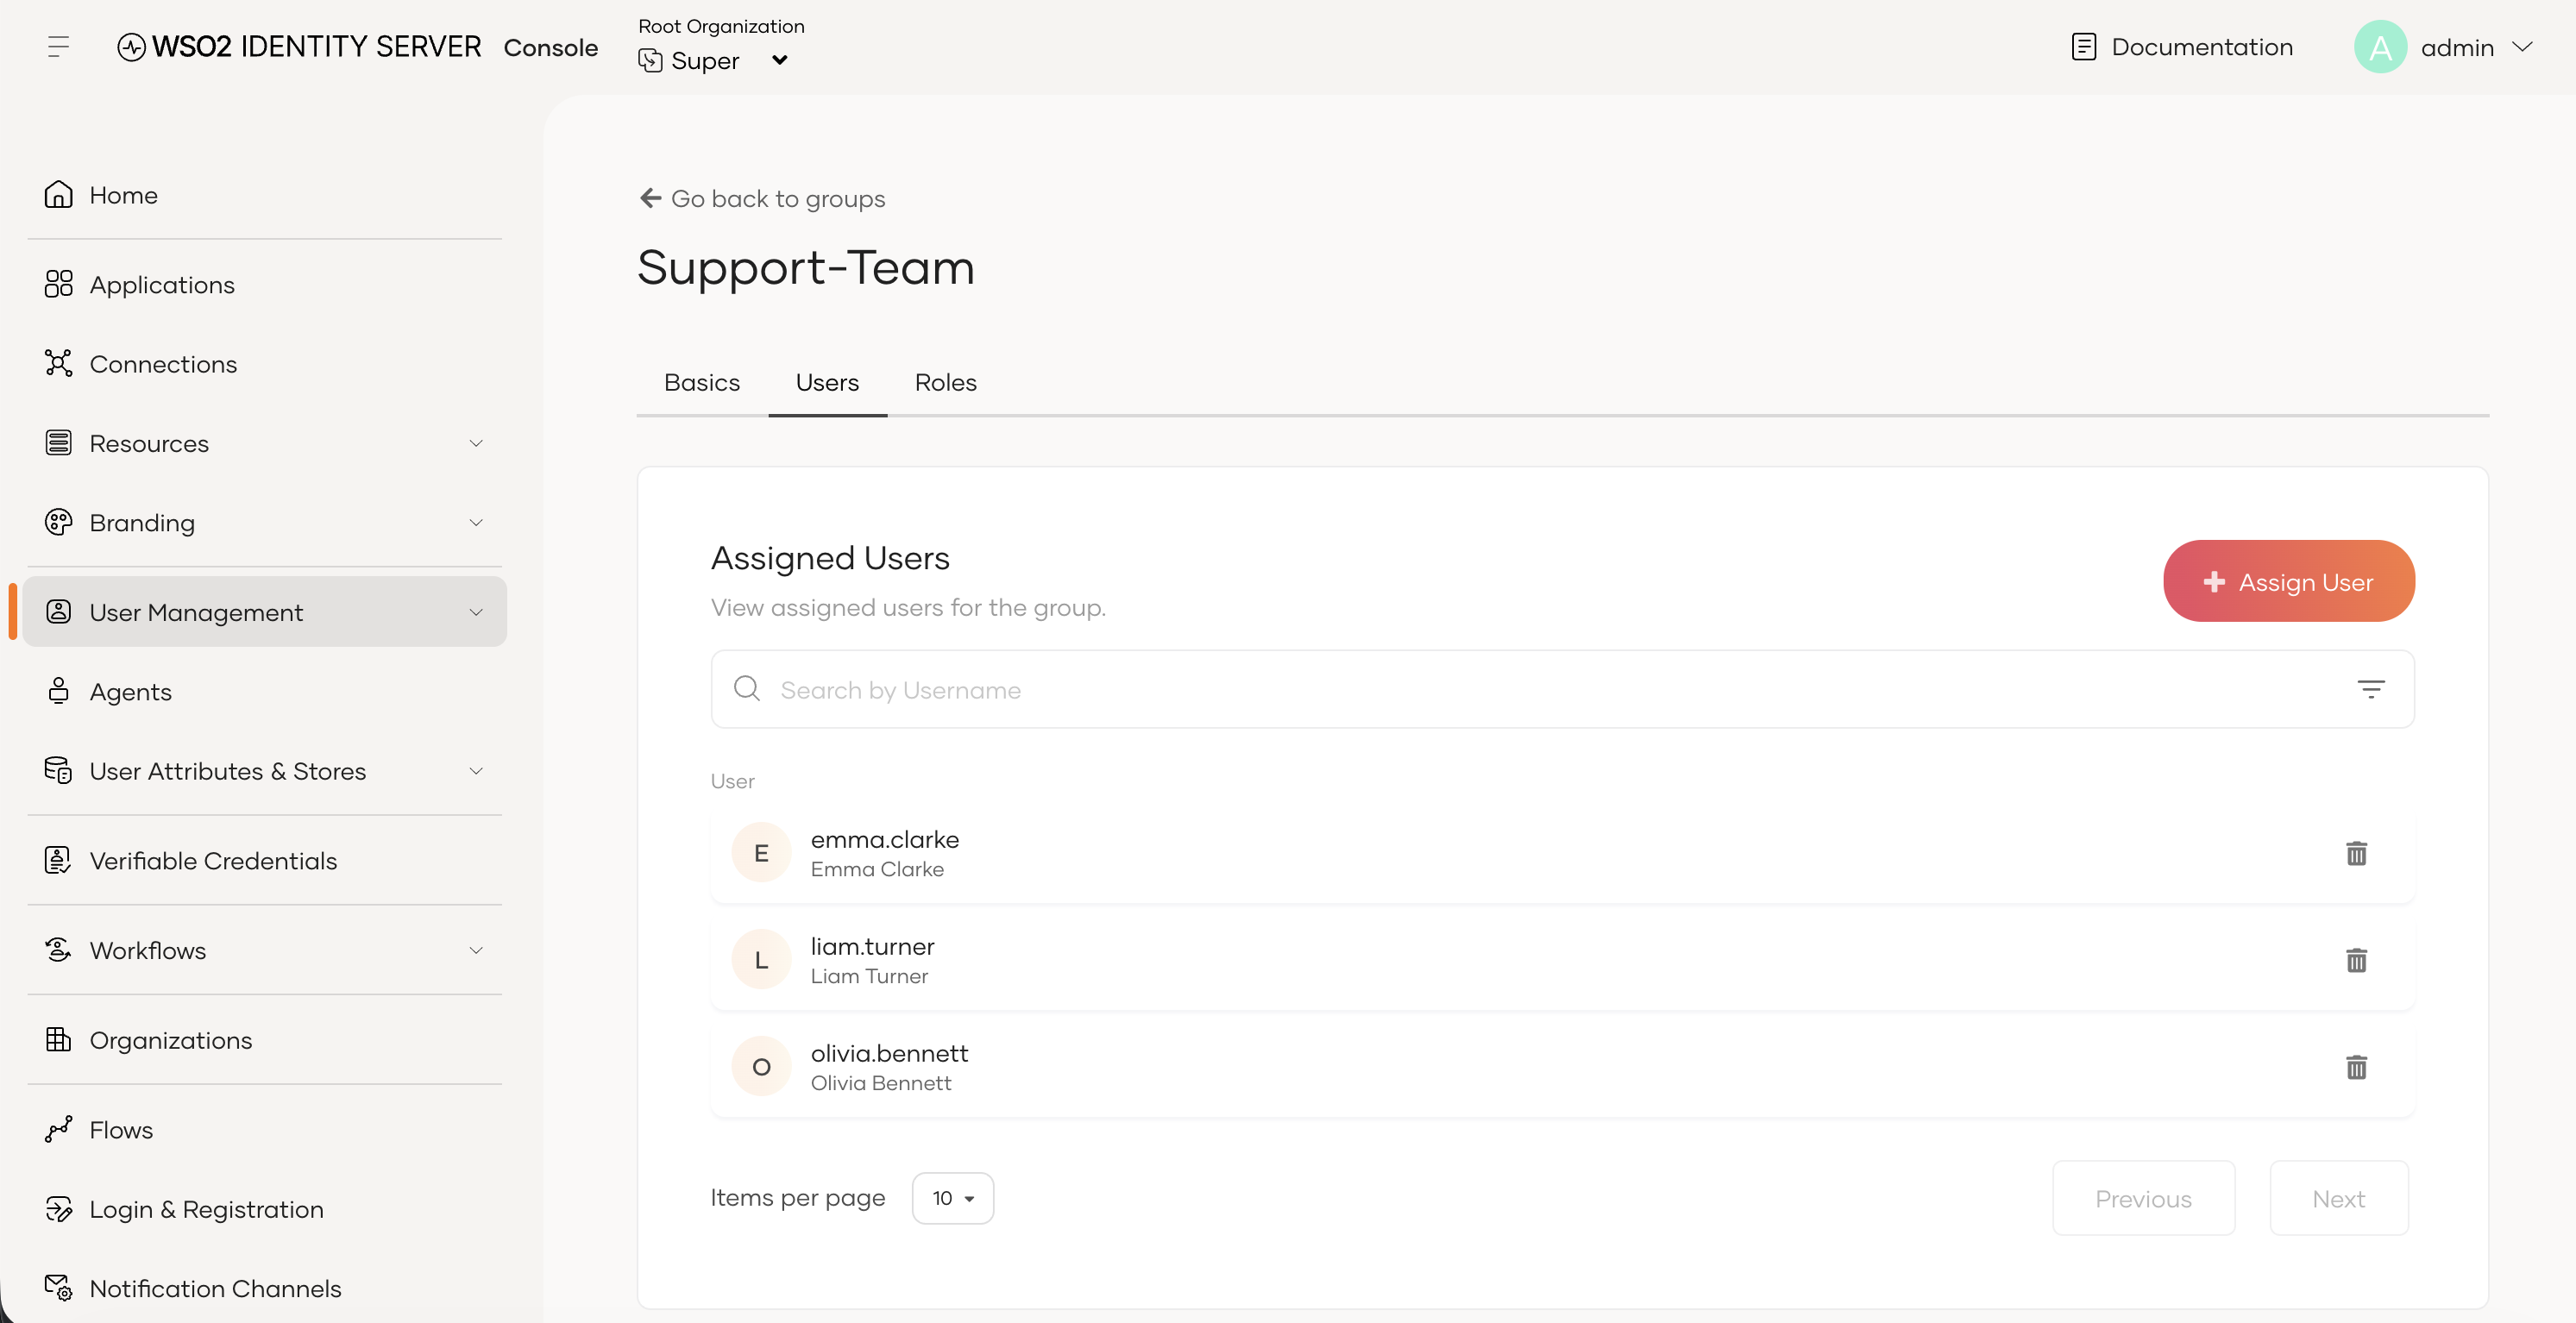
Task: Open the Documentation link
Action: 2182,47
